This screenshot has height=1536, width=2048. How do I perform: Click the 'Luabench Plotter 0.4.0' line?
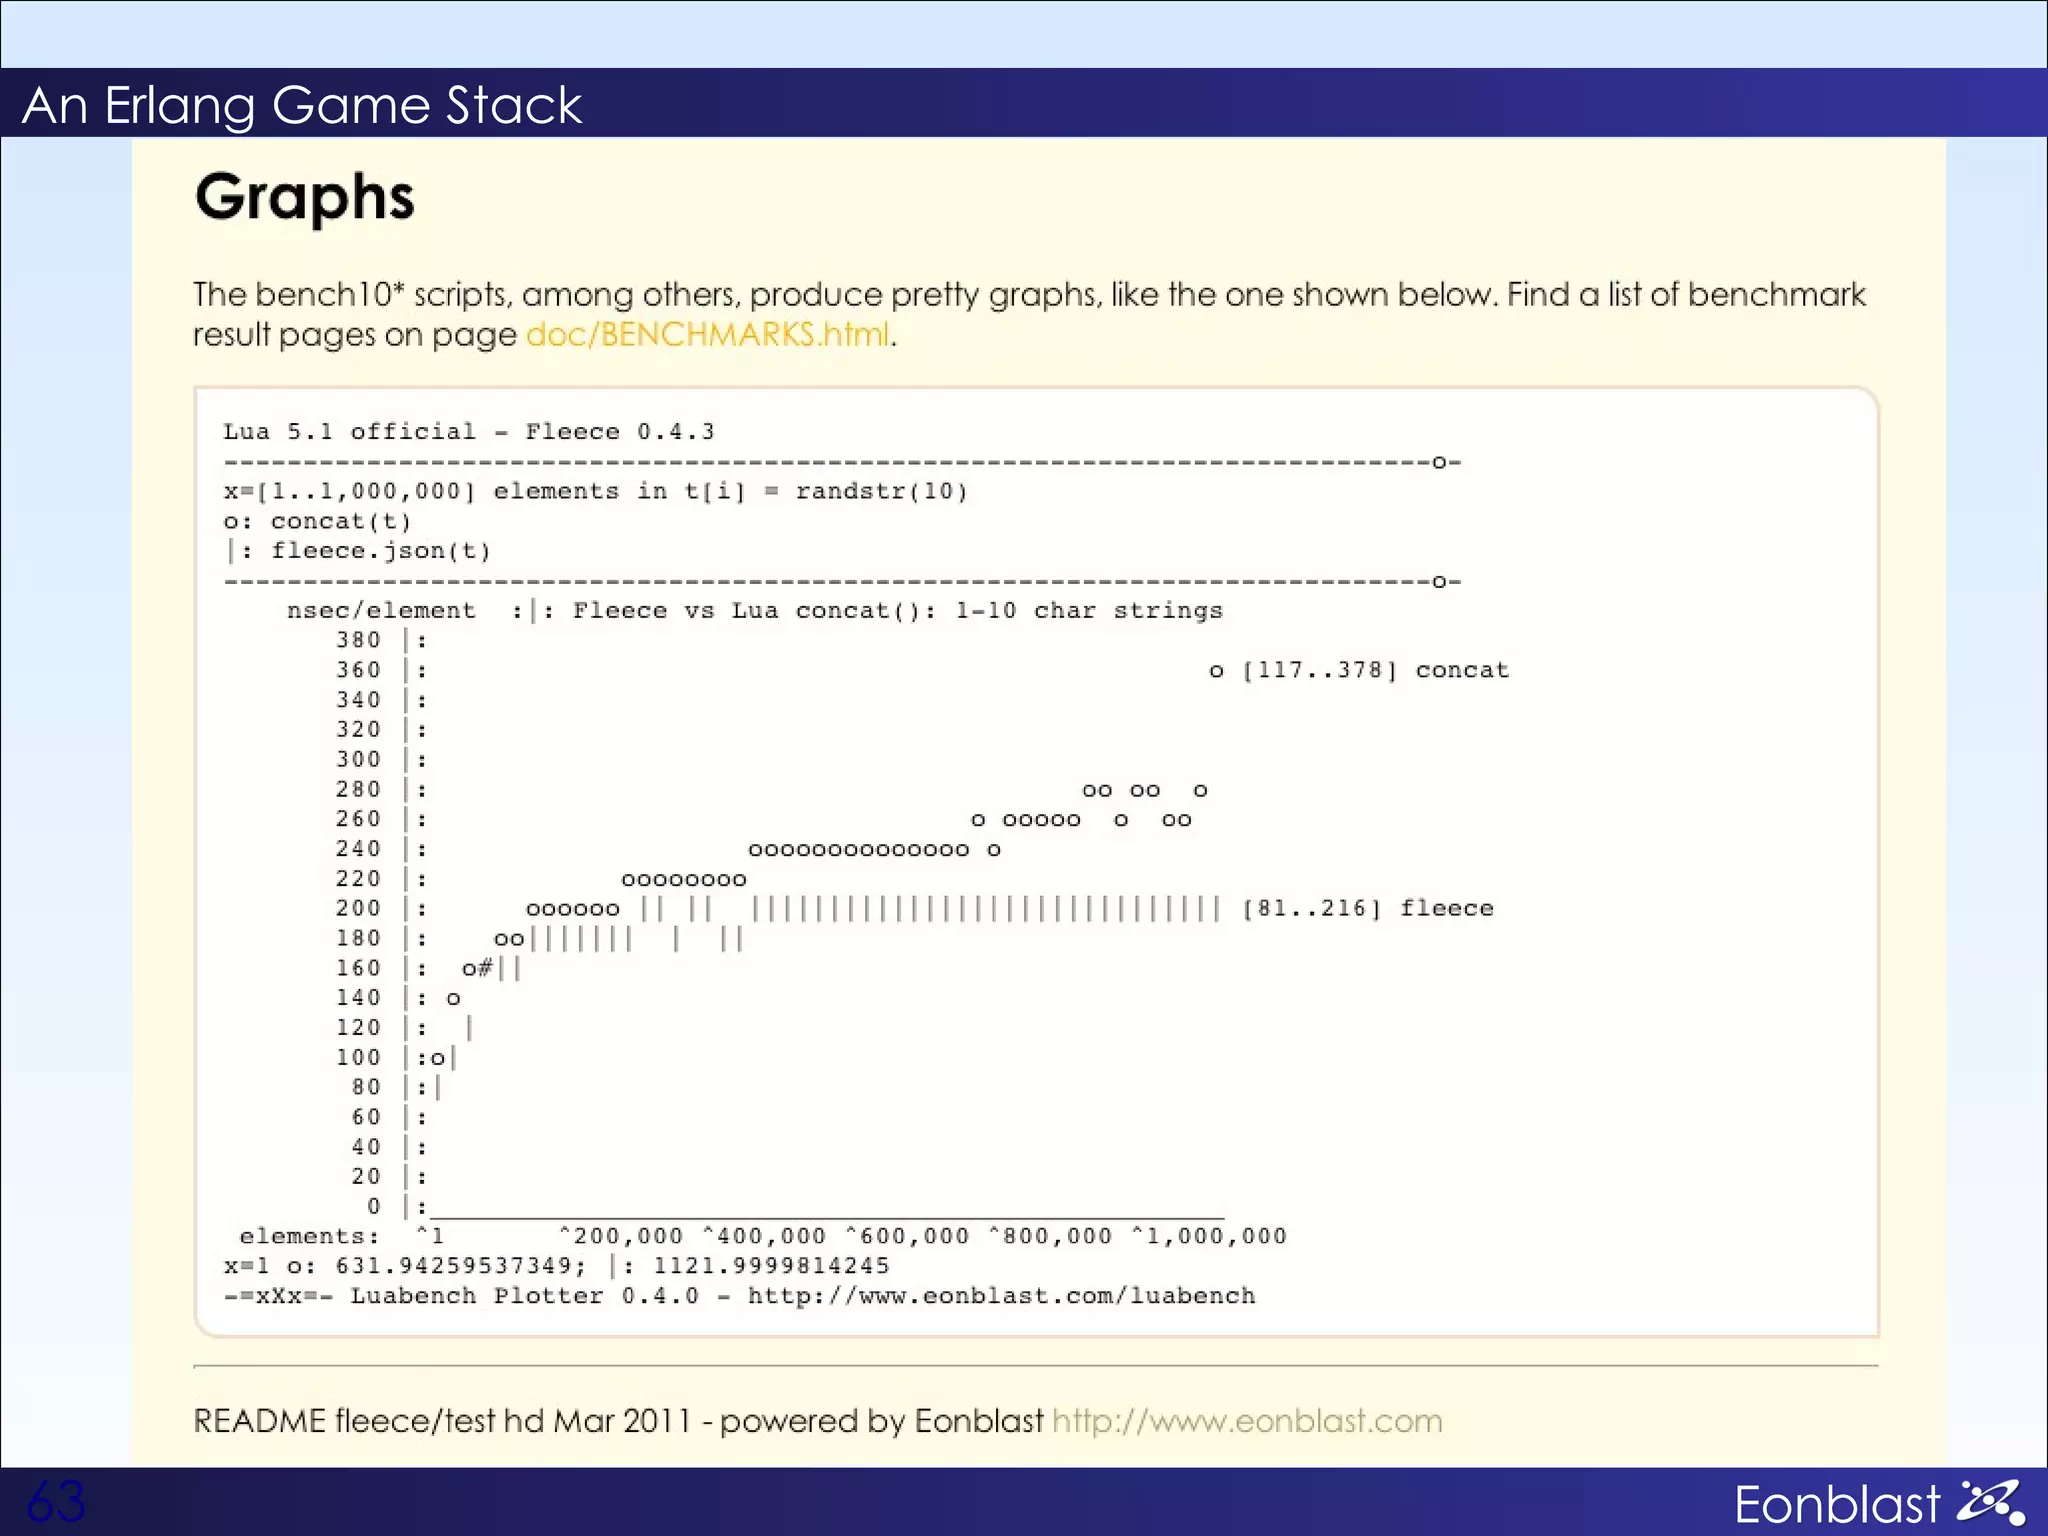(x=739, y=1296)
